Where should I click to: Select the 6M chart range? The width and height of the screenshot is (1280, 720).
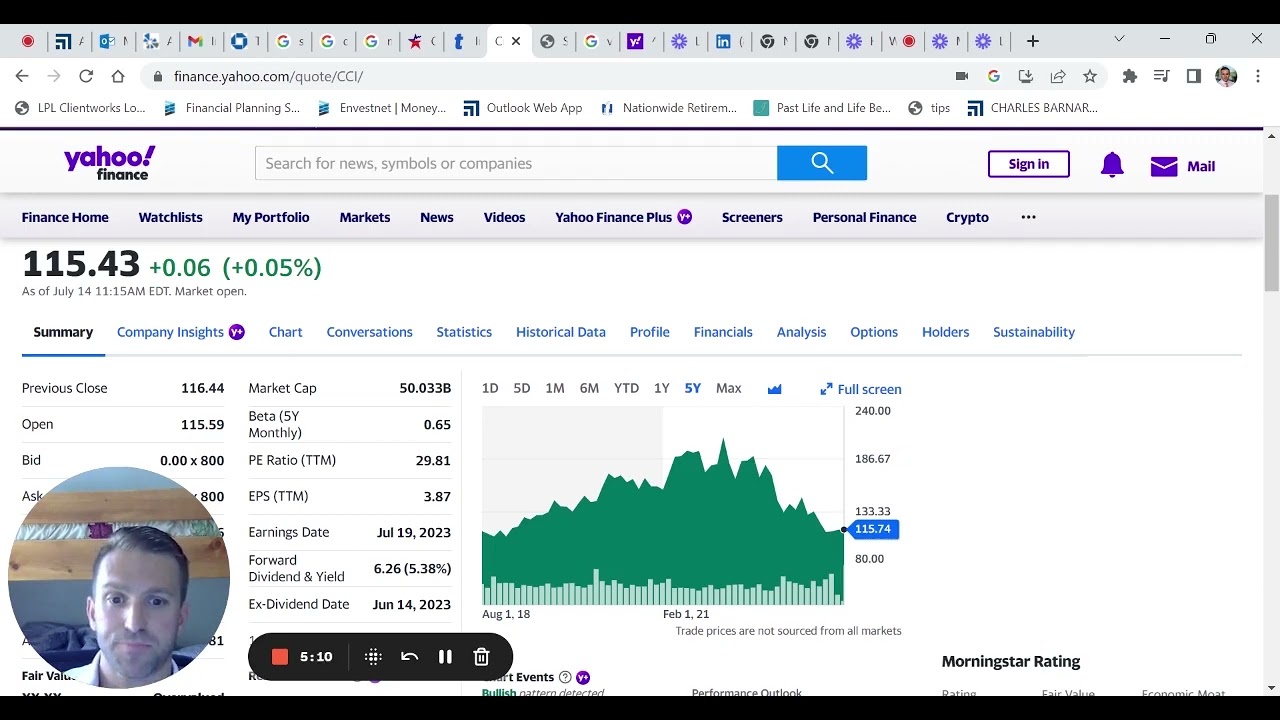(589, 389)
